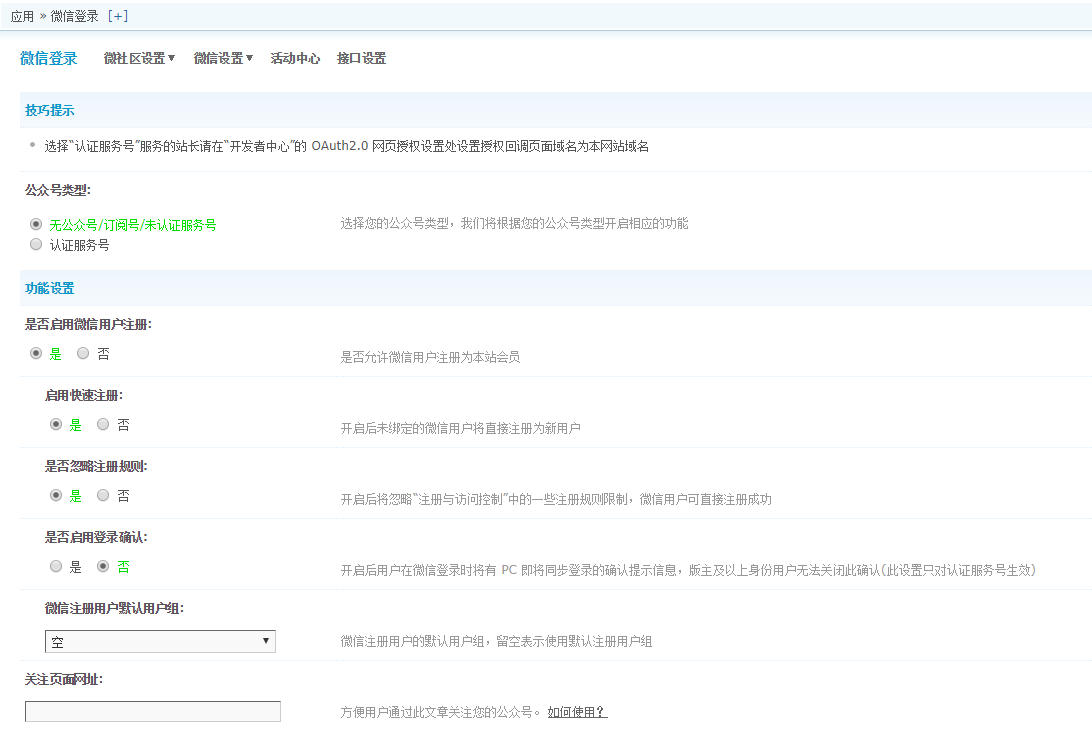Choose 否 for 启用快速注册
Image resolution: width=1092 pixels, height=738 pixels.
[x=103, y=425]
